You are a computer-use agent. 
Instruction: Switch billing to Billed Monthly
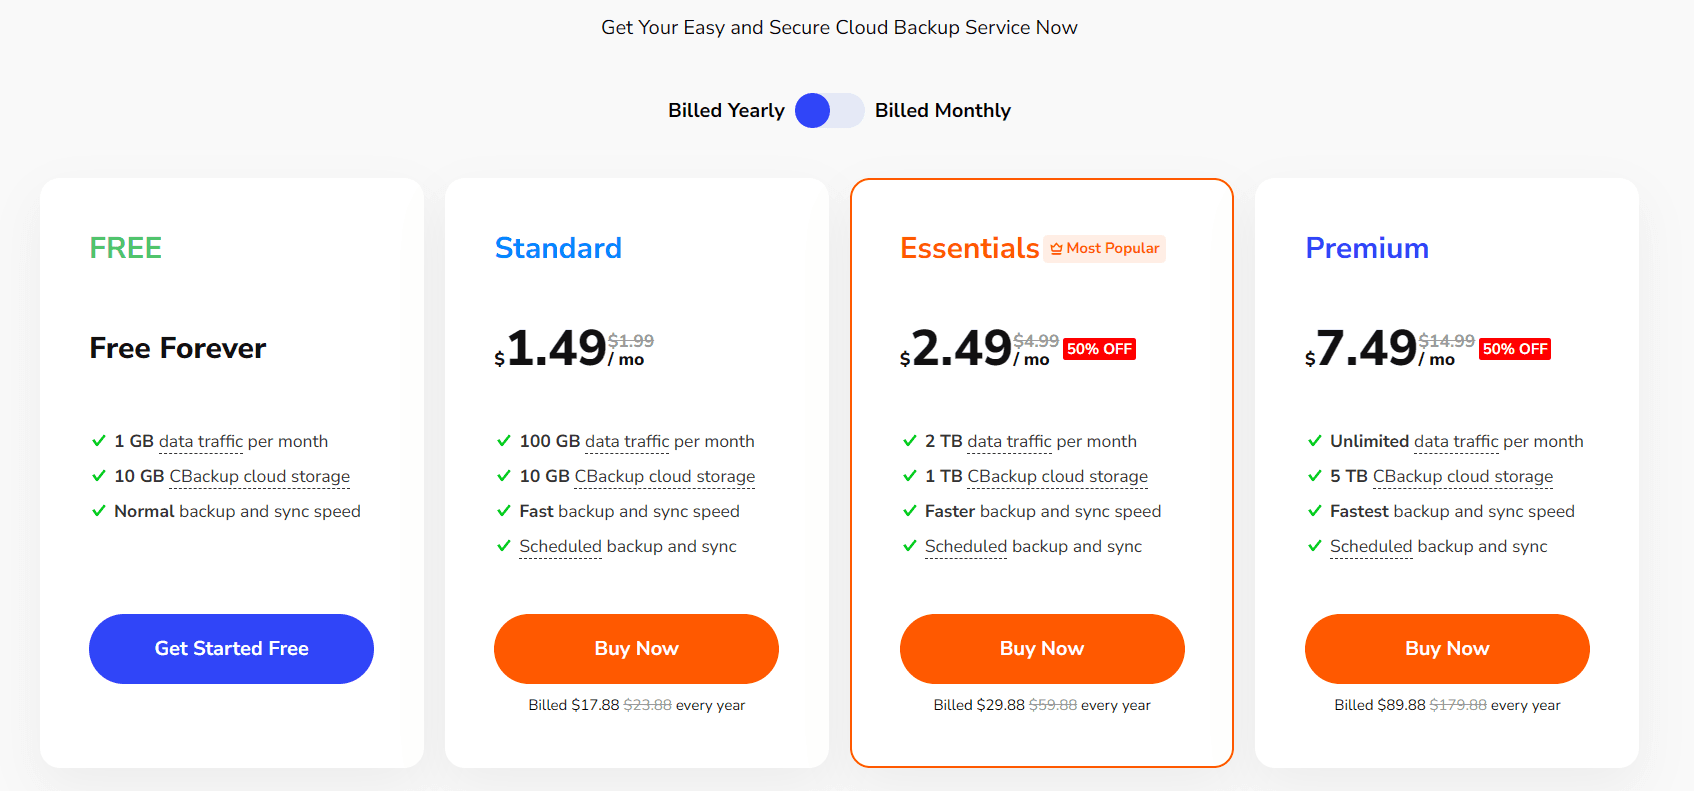pos(943,110)
